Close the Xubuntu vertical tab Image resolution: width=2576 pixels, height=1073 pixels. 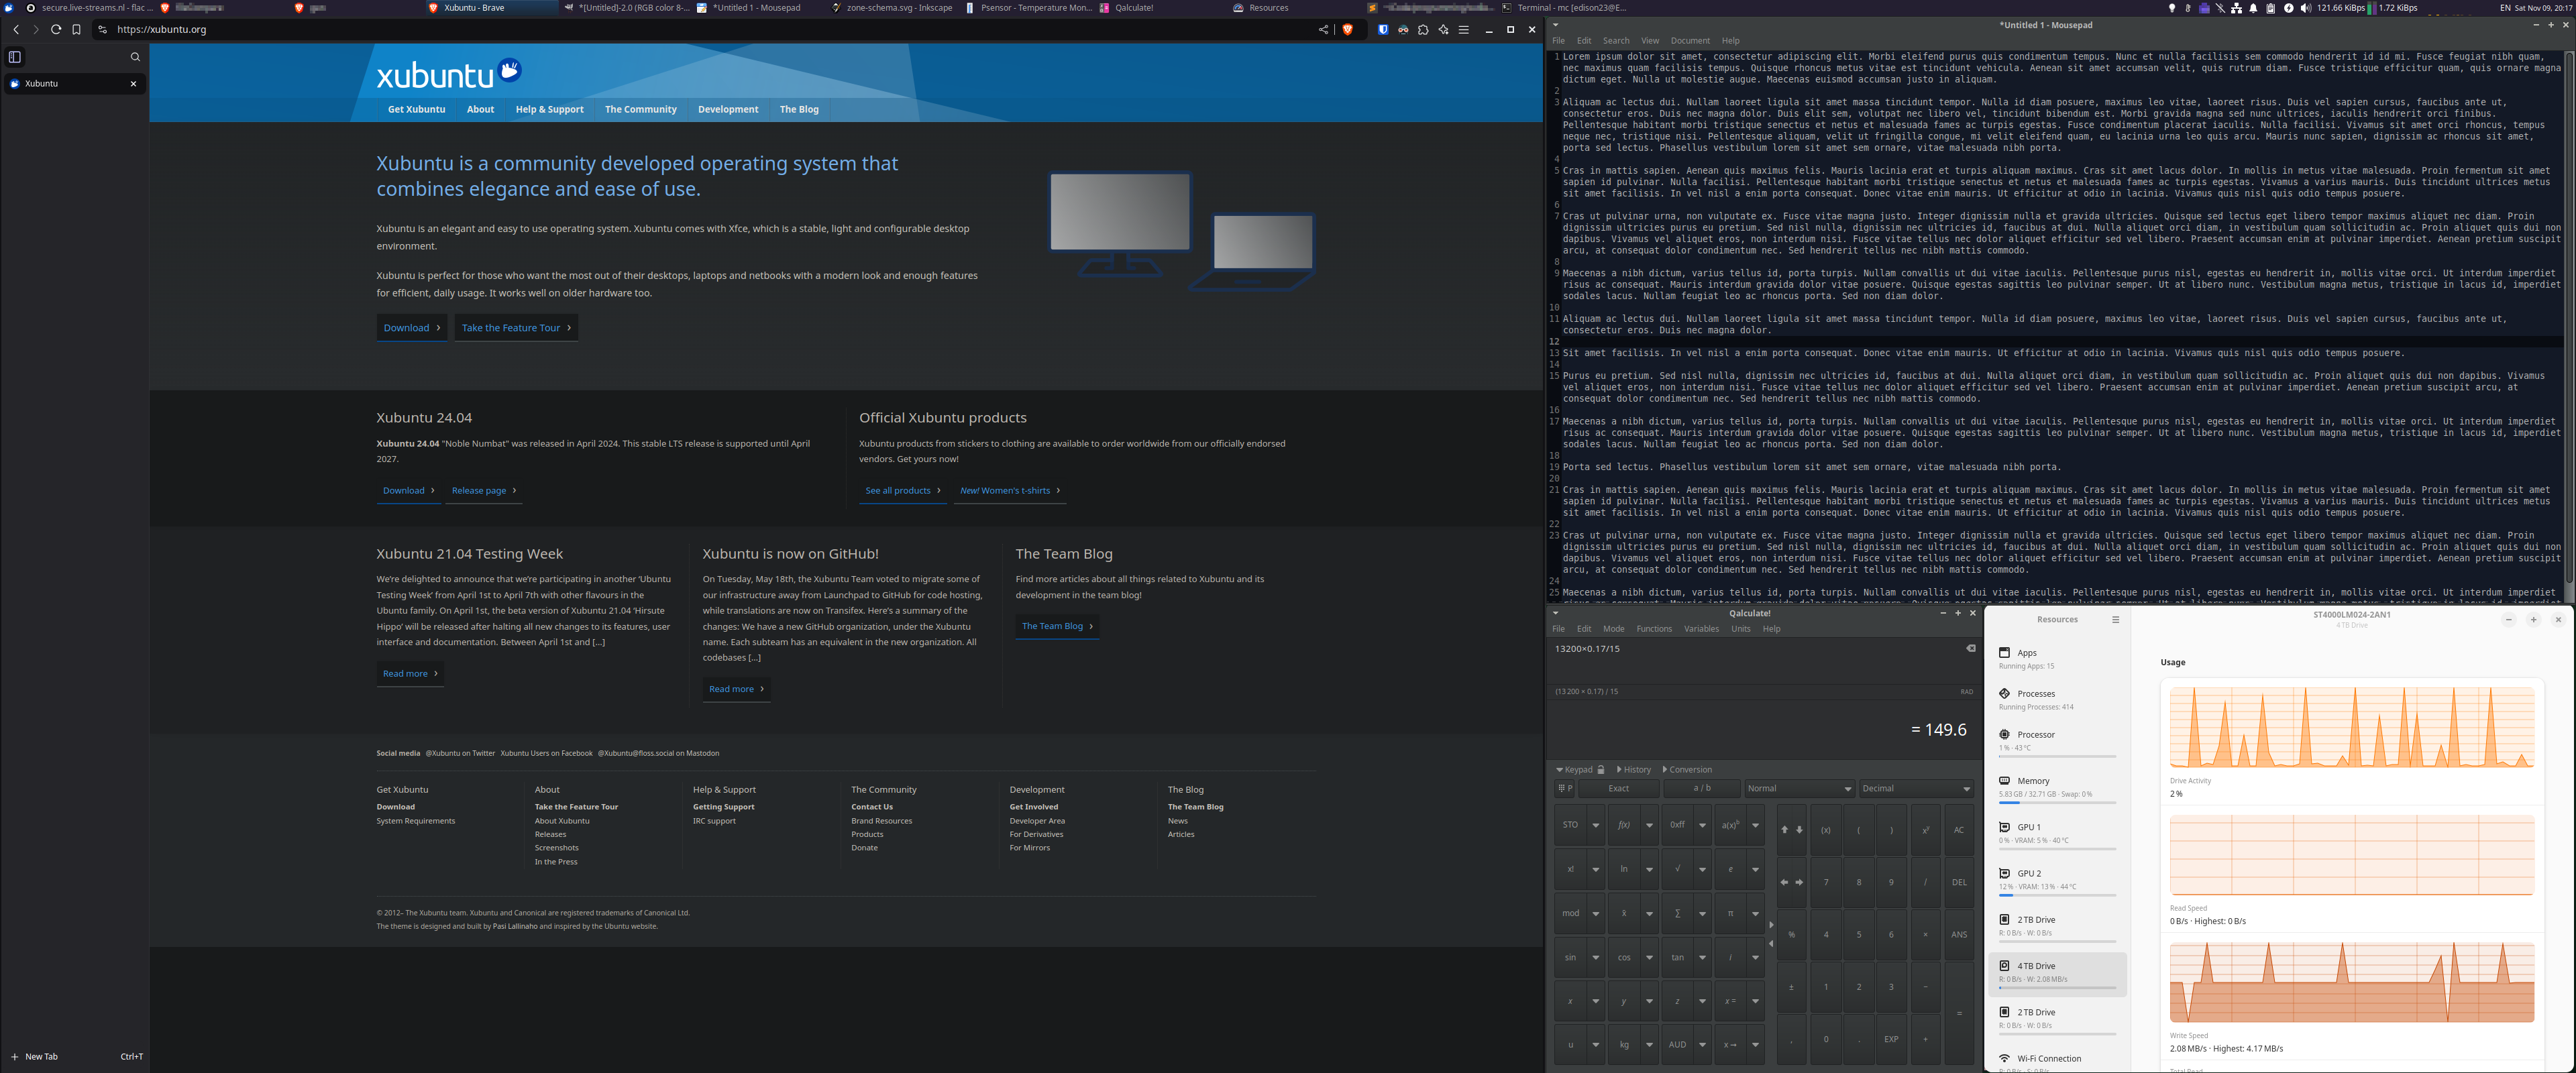pyautogui.click(x=133, y=84)
